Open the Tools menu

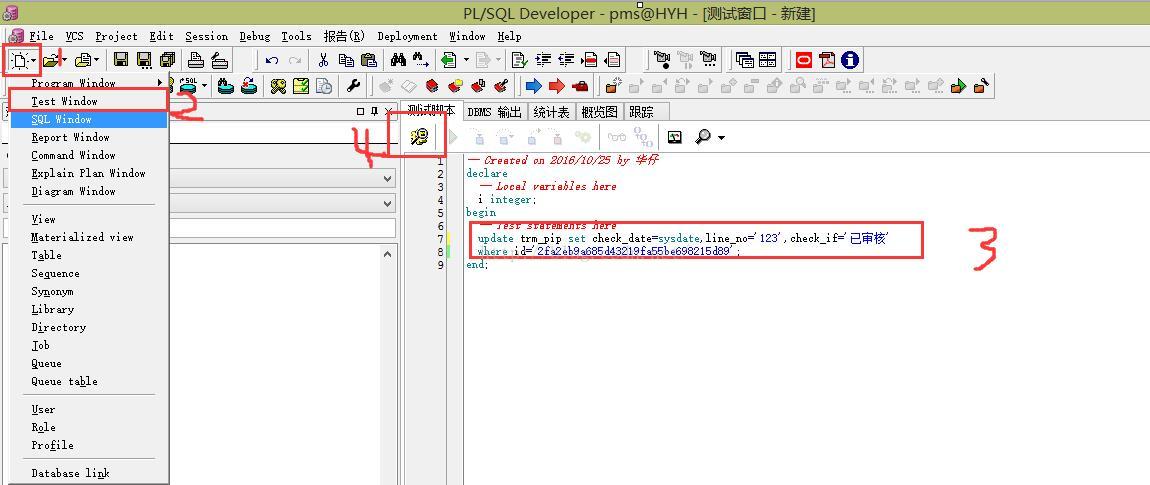click(296, 36)
